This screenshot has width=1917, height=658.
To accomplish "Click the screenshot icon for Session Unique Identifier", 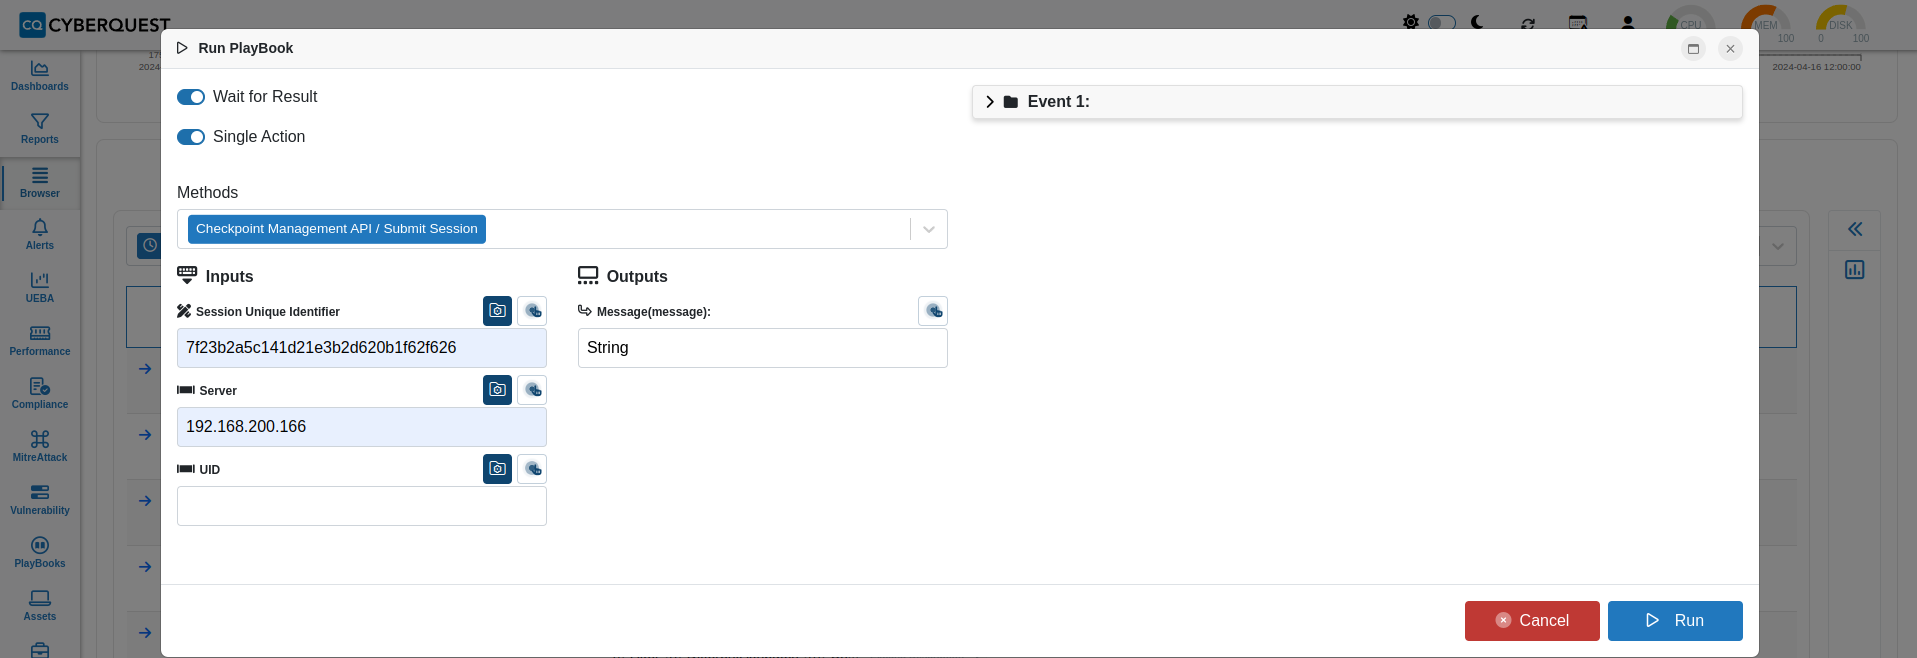I will tap(497, 311).
